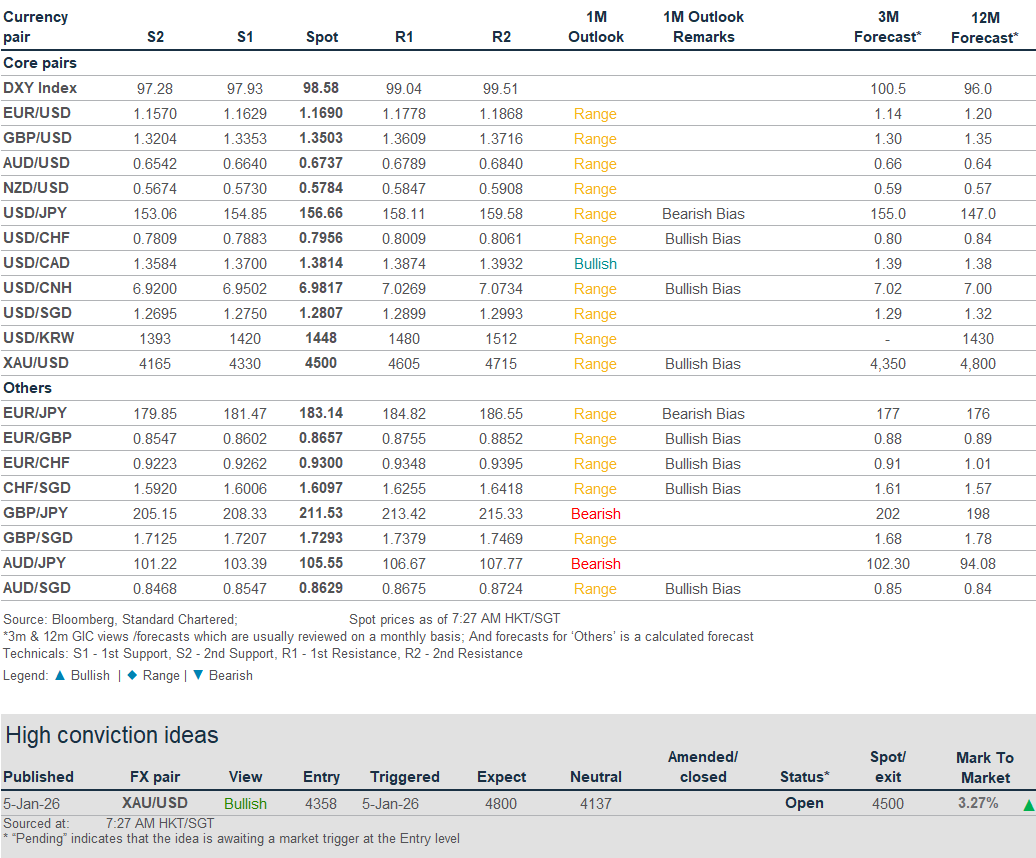Click the Range diamond in the legend
1036x858 pixels.
[x=132, y=676]
